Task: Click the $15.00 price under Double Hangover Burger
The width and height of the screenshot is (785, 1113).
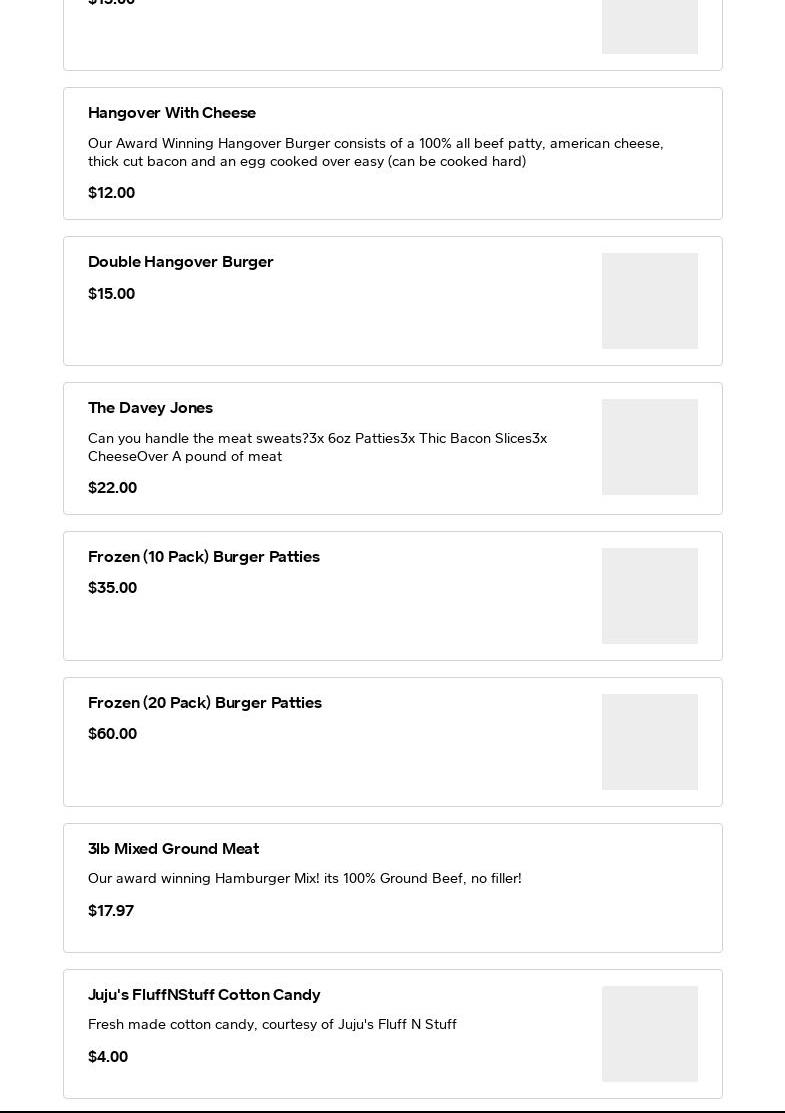Action: pyautogui.click(x=111, y=294)
